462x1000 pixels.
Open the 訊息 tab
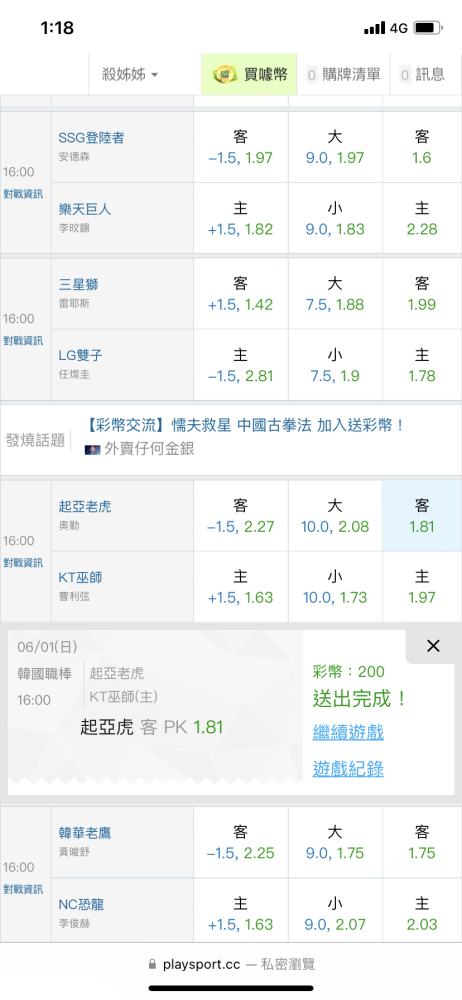tap(422, 75)
